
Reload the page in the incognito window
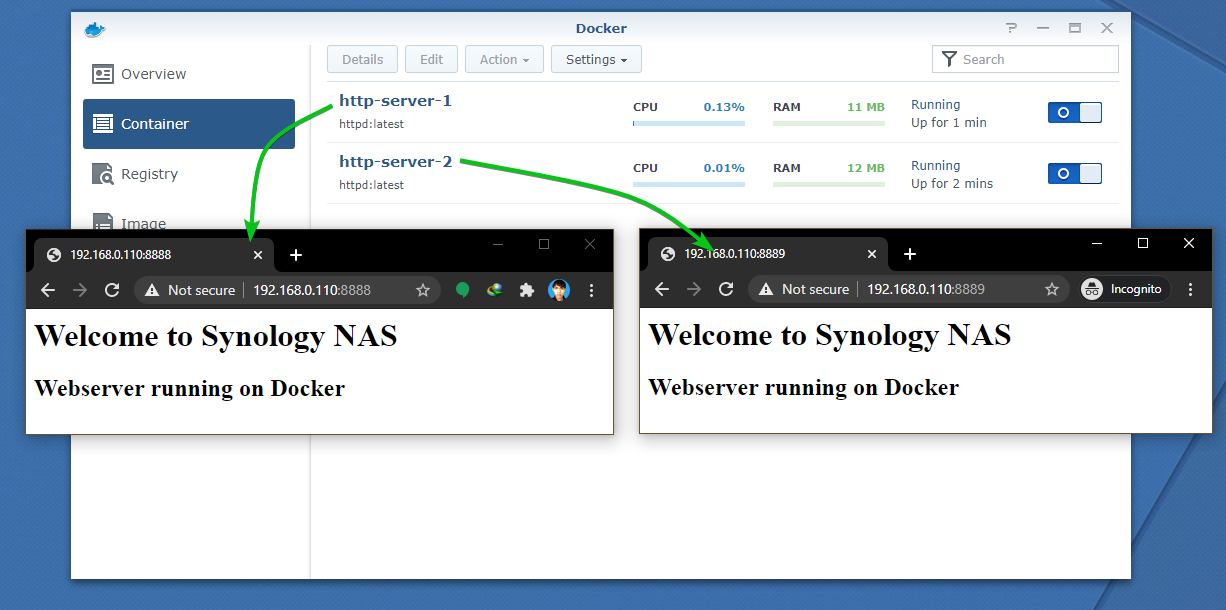point(726,289)
